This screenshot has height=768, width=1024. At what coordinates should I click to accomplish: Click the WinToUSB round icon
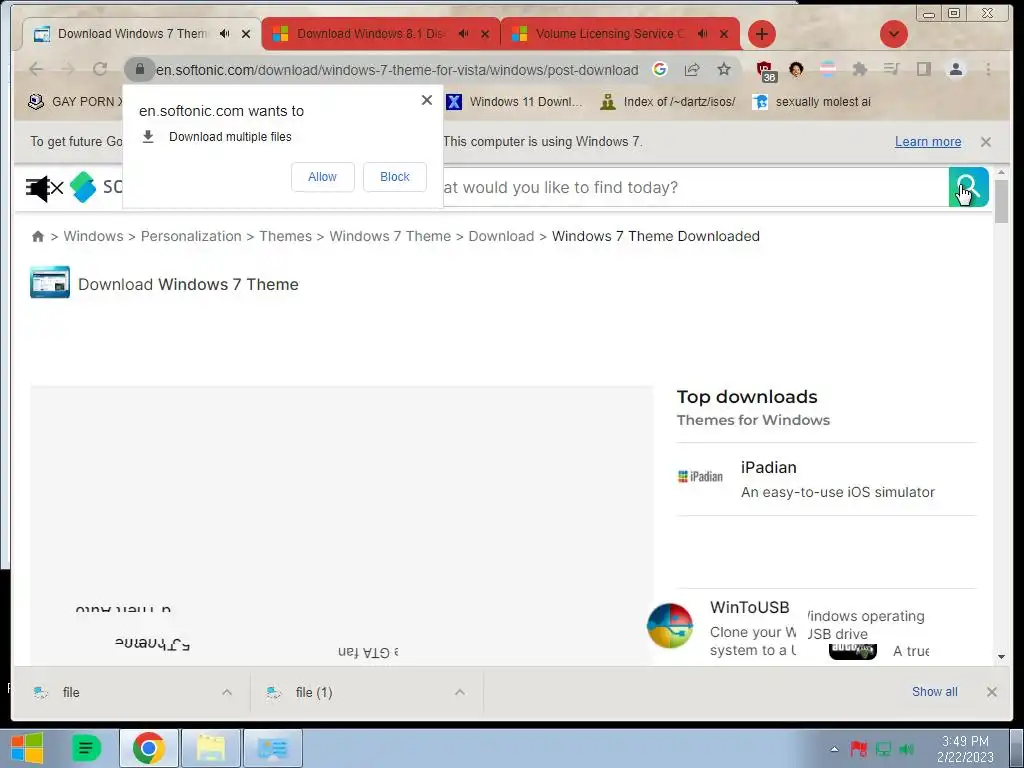(x=670, y=626)
